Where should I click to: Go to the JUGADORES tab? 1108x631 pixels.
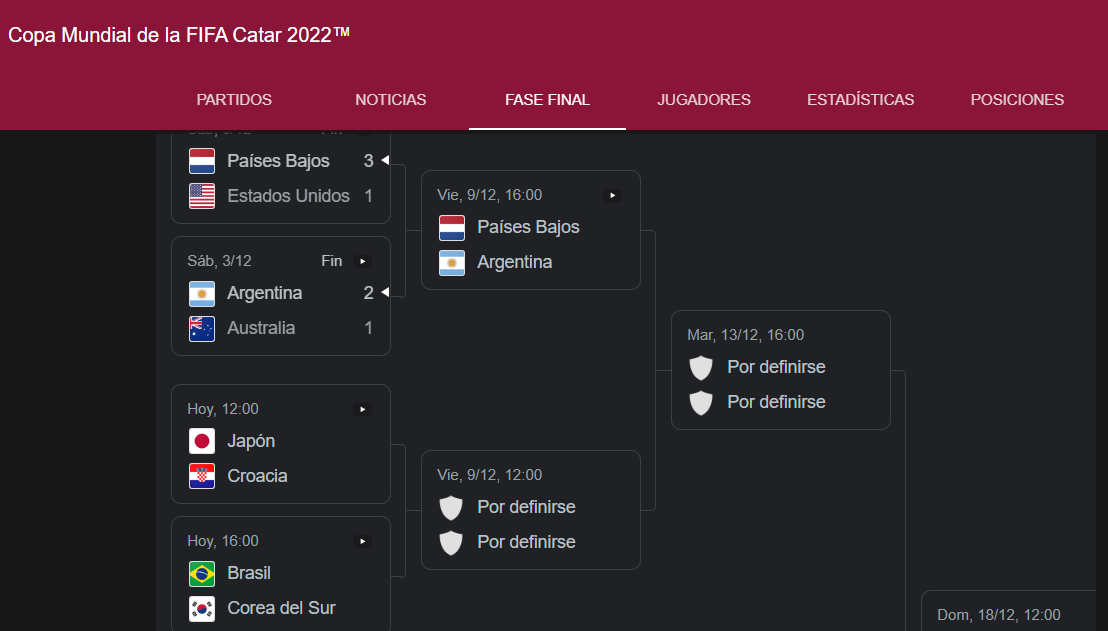(704, 100)
